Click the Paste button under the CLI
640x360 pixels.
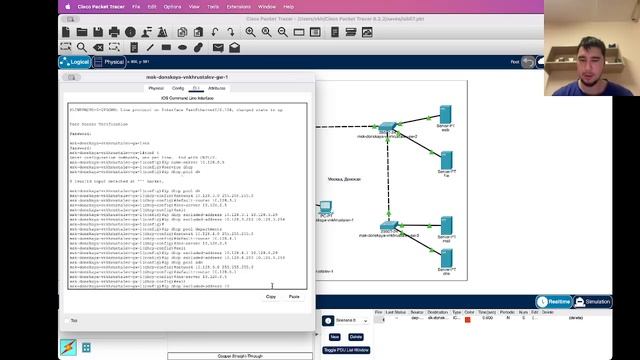click(294, 297)
